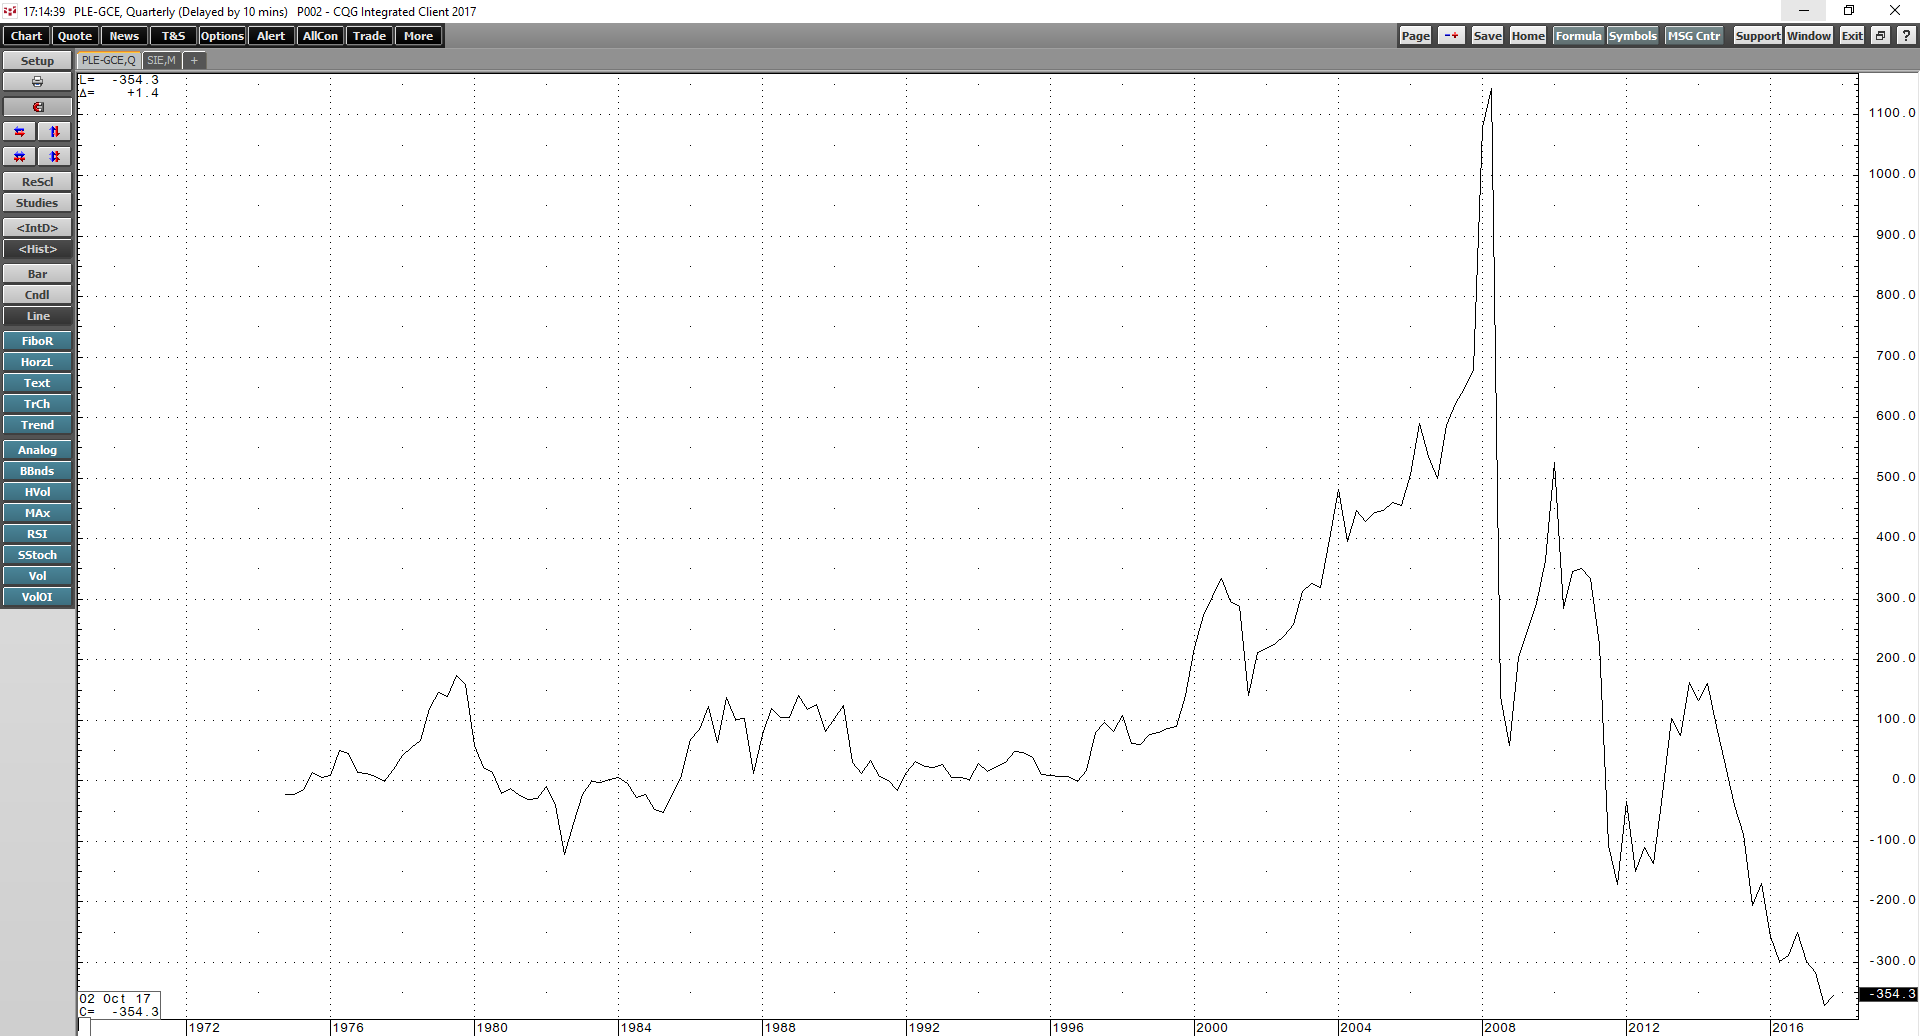Select Cndl candlestick chart type
The width and height of the screenshot is (1920, 1036).
click(37, 295)
